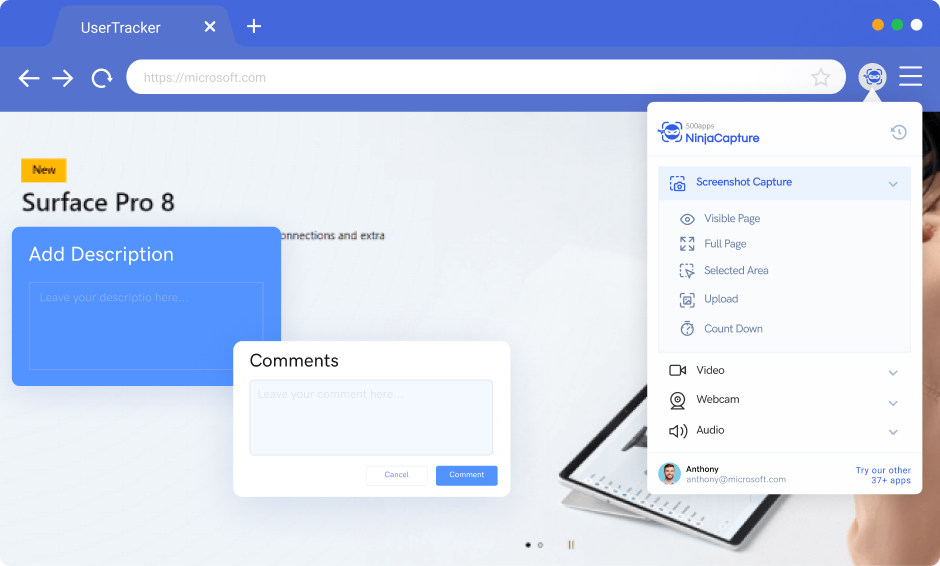Open the 'Try our other 37+ apps' link
This screenshot has height=566, width=940.
883,475
